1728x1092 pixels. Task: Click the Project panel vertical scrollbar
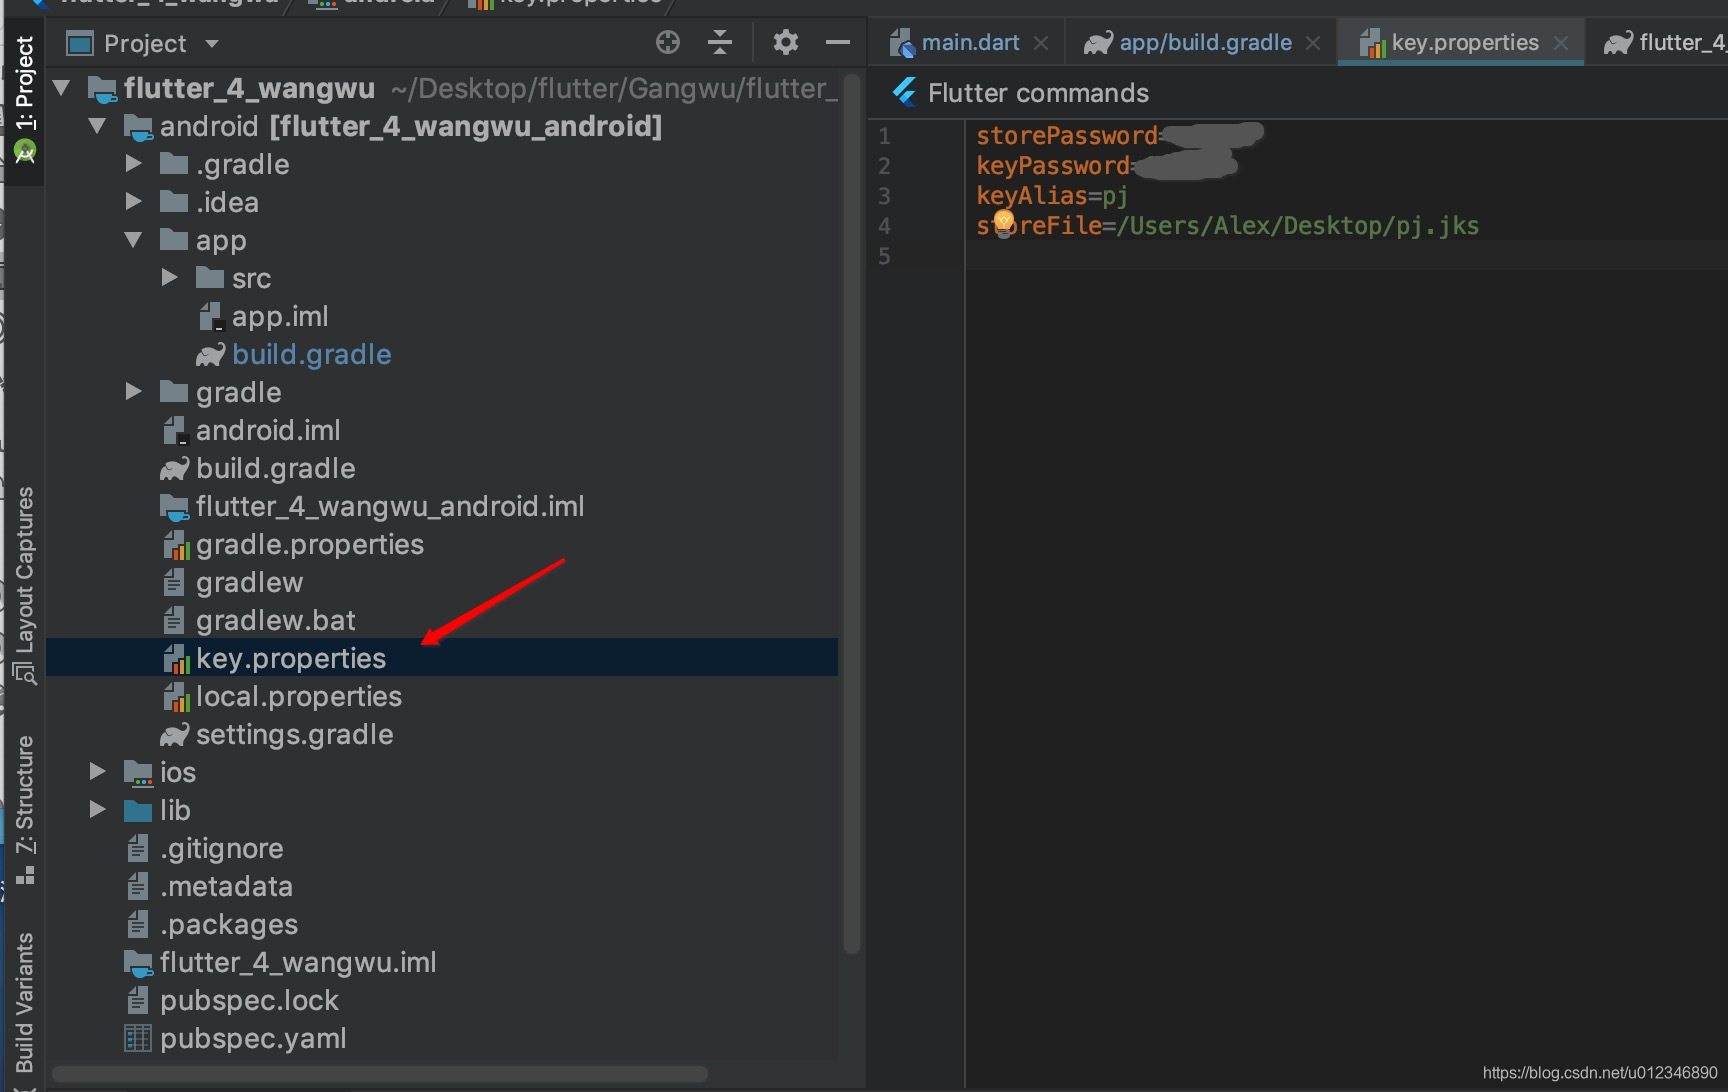852,515
